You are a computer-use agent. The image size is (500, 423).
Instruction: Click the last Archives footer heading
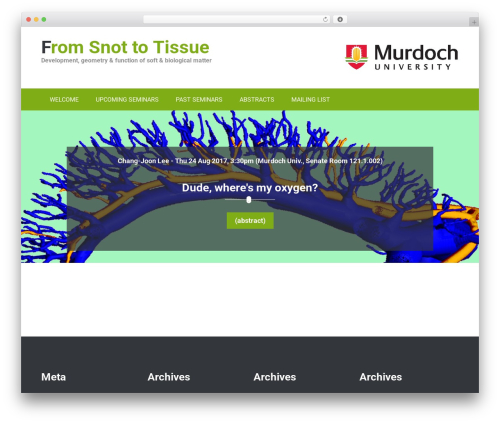381,377
